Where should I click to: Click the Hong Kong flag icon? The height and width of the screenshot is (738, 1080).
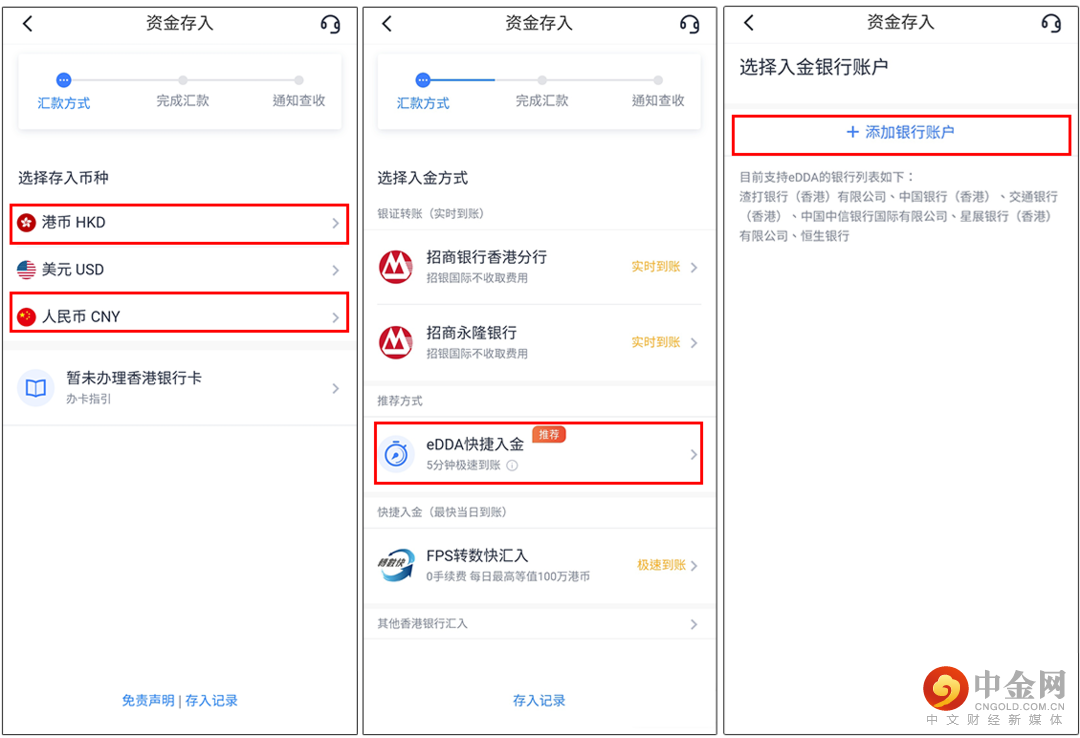(26, 223)
